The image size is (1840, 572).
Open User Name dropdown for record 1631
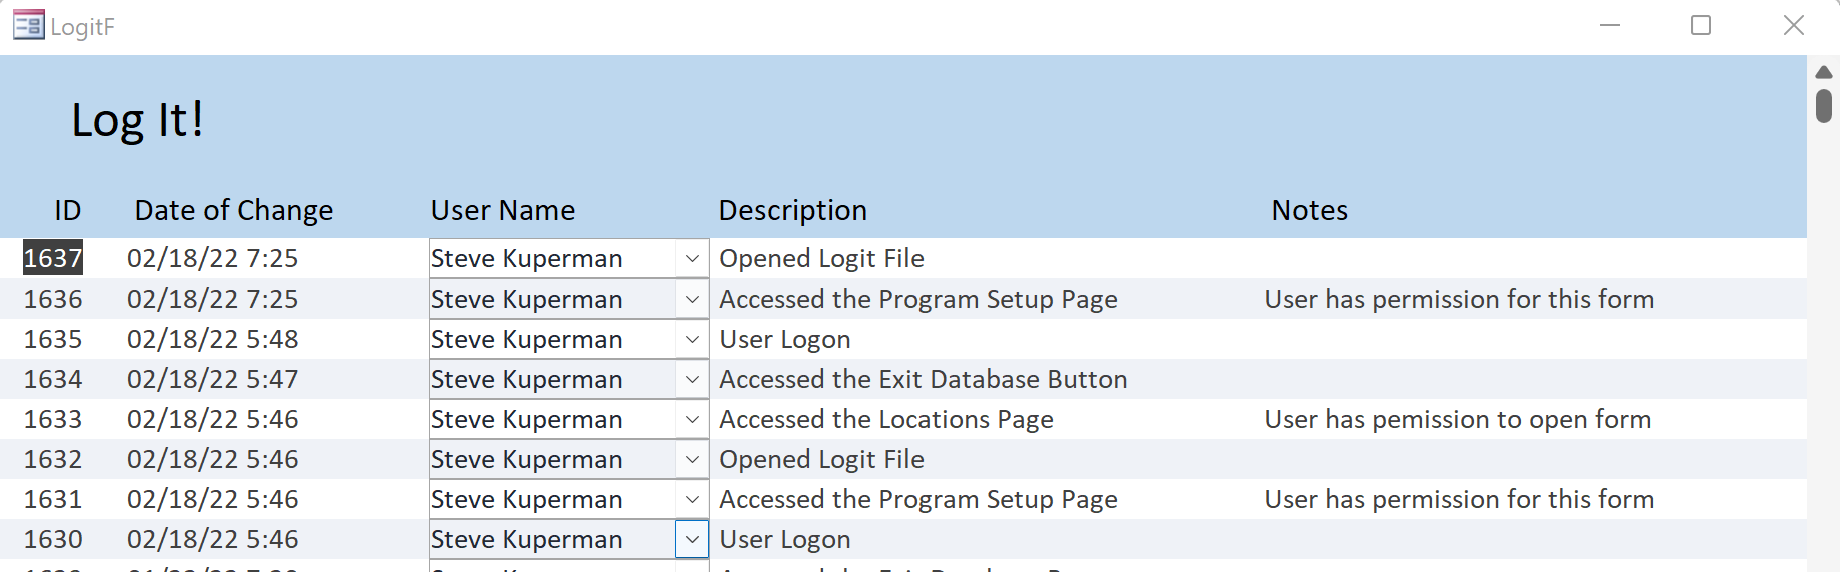(692, 499)
